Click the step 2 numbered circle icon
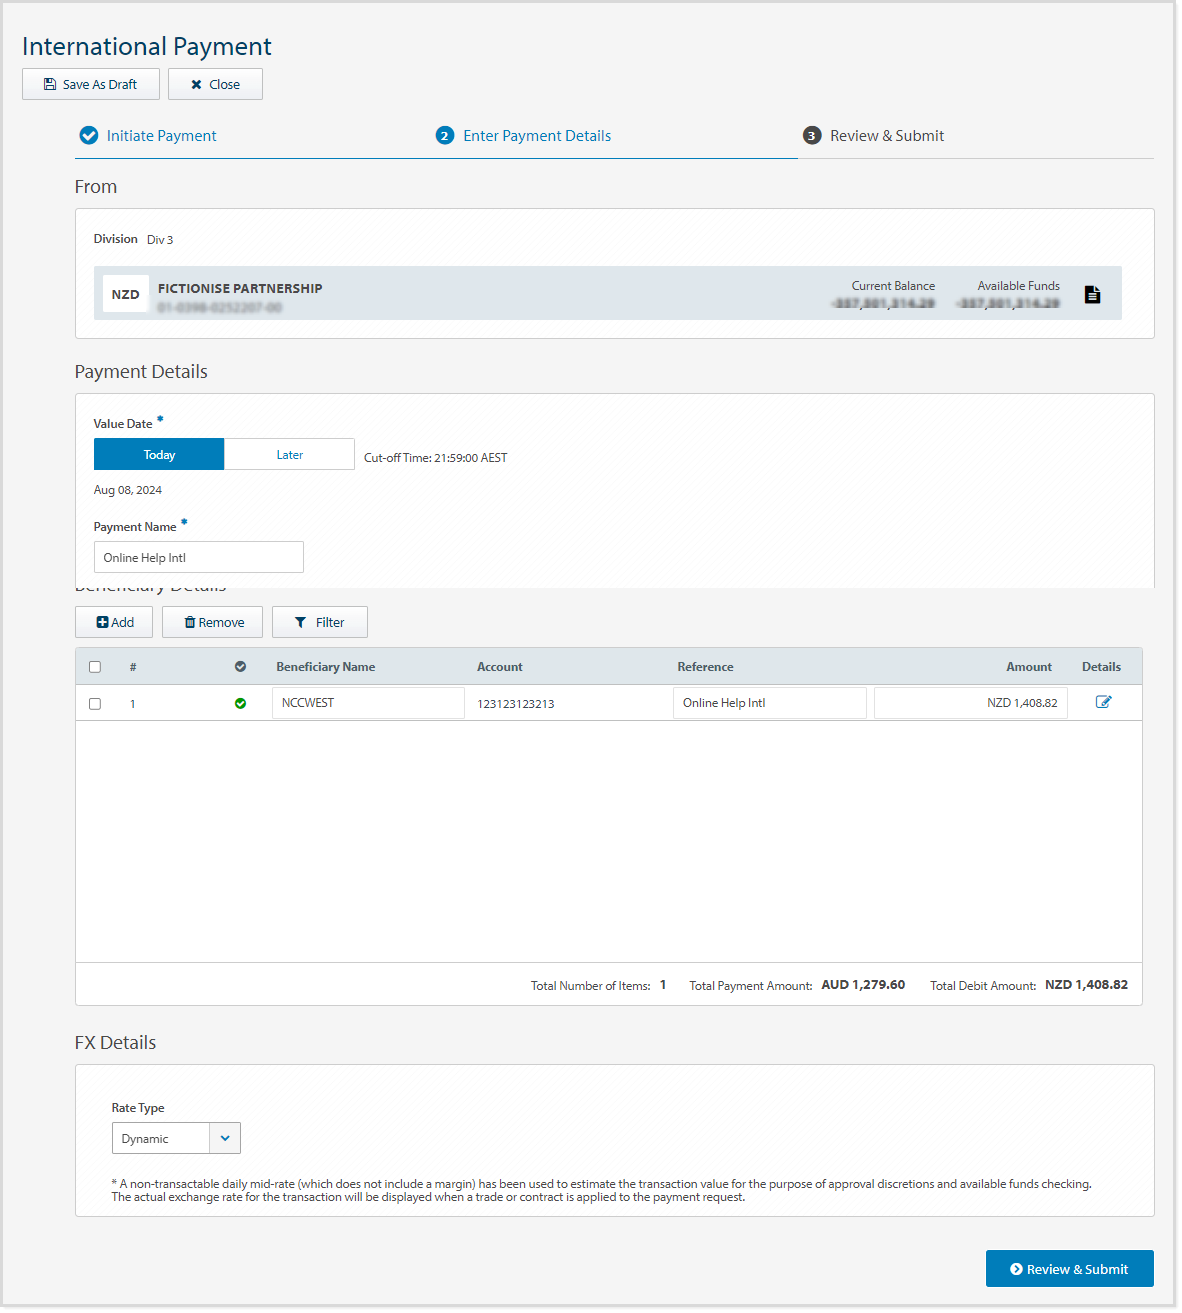The width and height of the screenshot is (1182, 1313). click(x=445, y=135)
